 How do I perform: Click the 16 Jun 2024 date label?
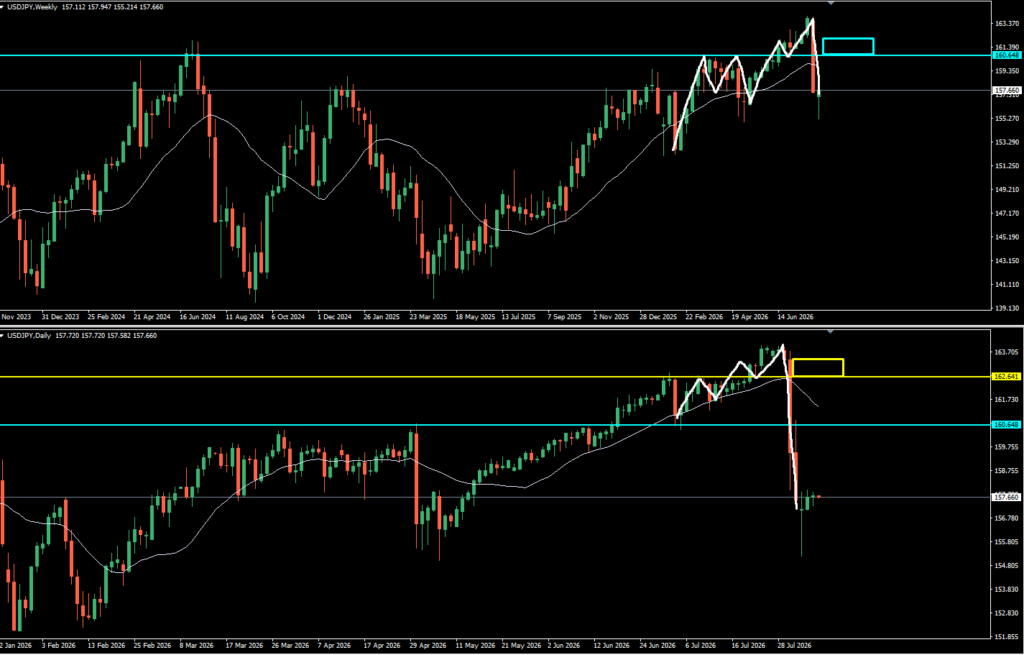coord(197,317)
